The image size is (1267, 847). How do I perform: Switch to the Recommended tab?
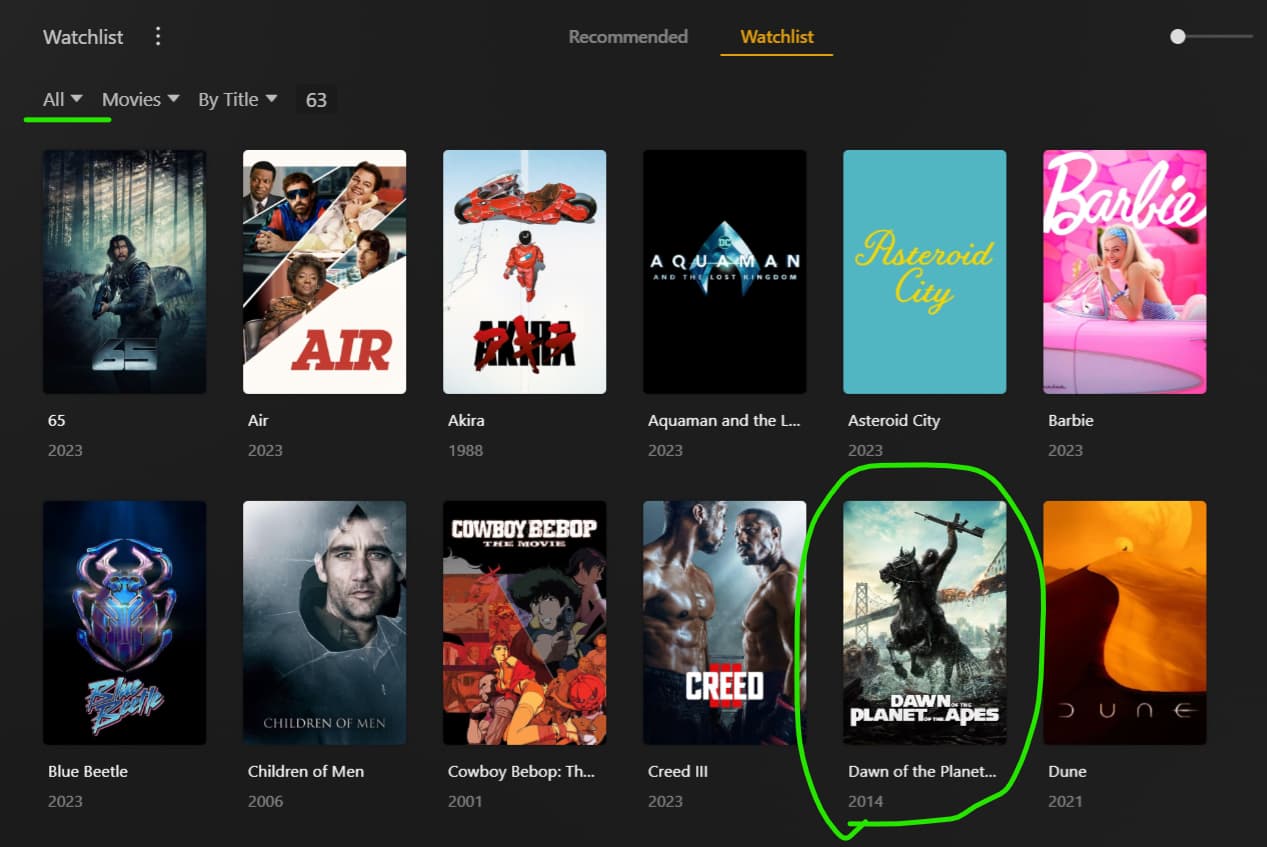click(x=628, y=37)
